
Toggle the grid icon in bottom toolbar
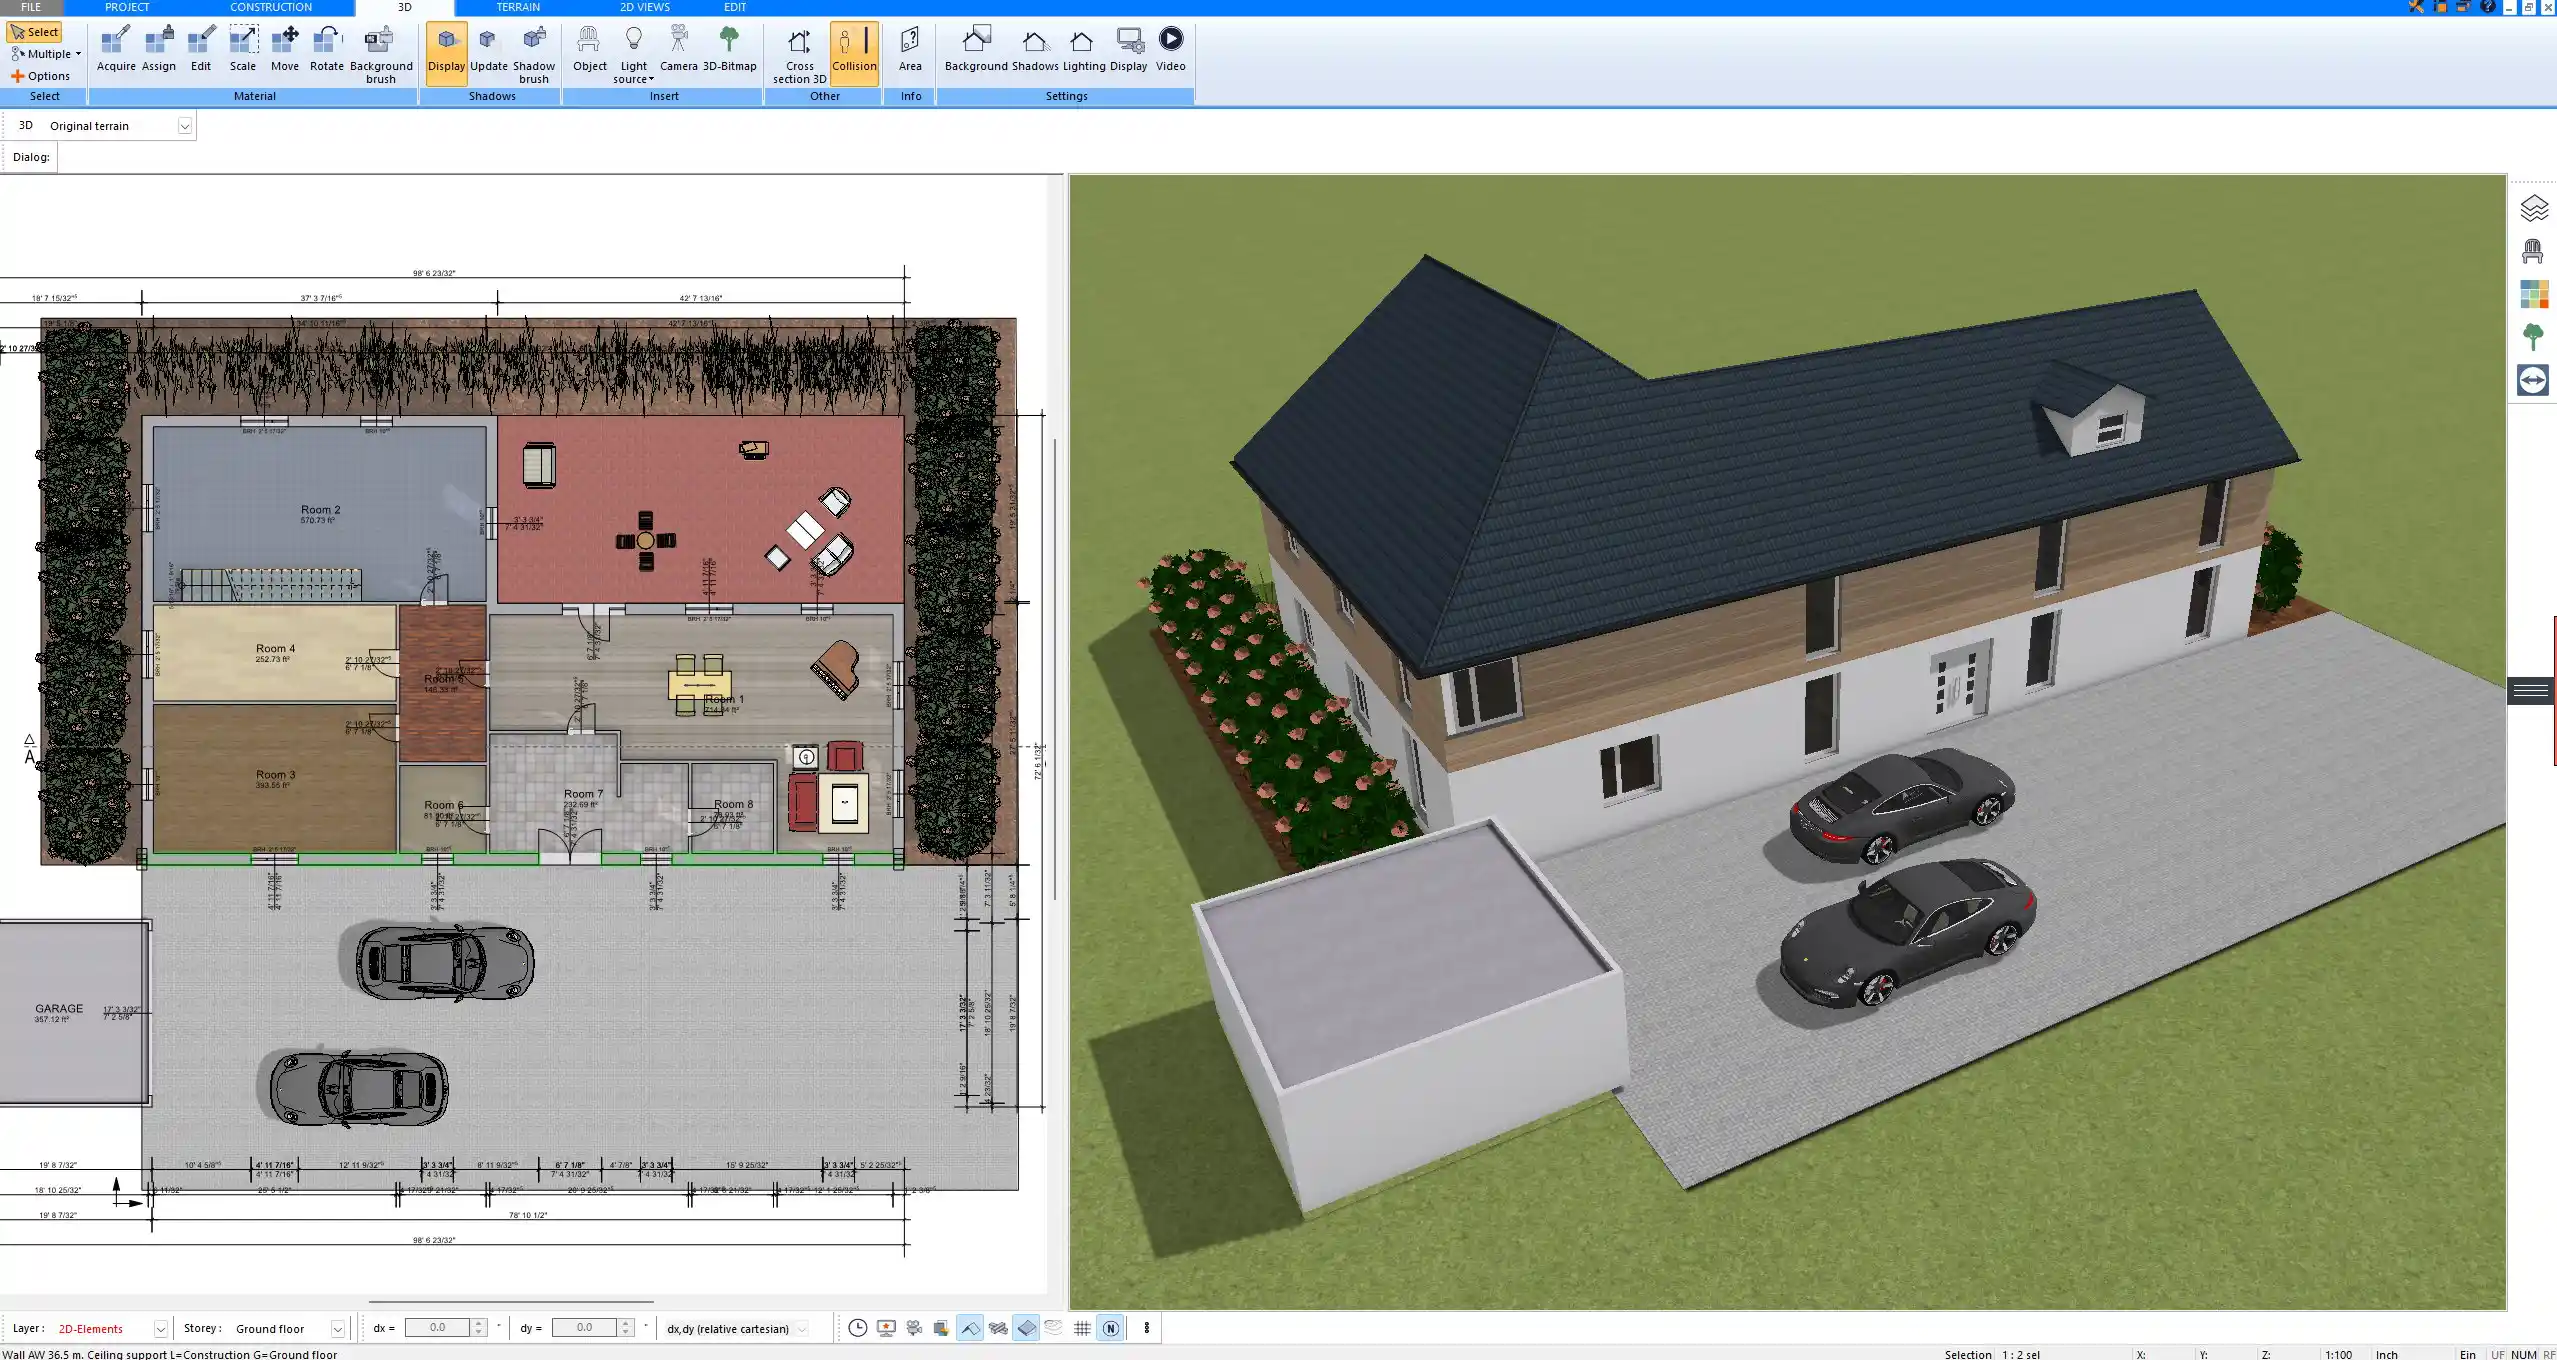1082,1328
